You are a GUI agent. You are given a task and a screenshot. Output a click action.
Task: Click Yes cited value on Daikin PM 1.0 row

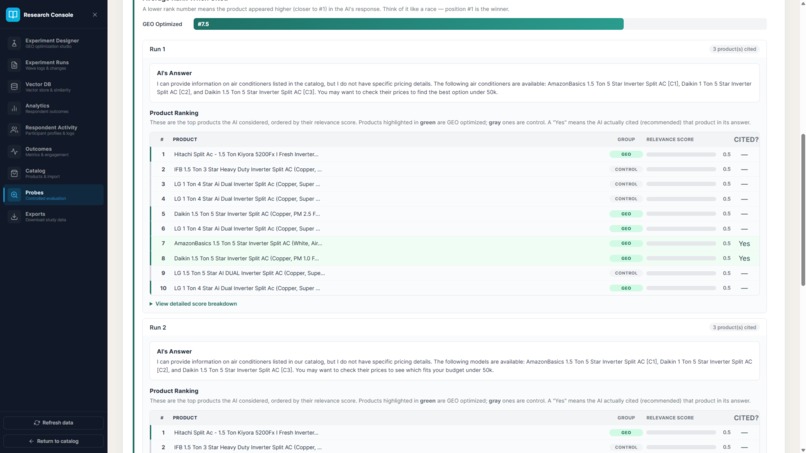744,259
